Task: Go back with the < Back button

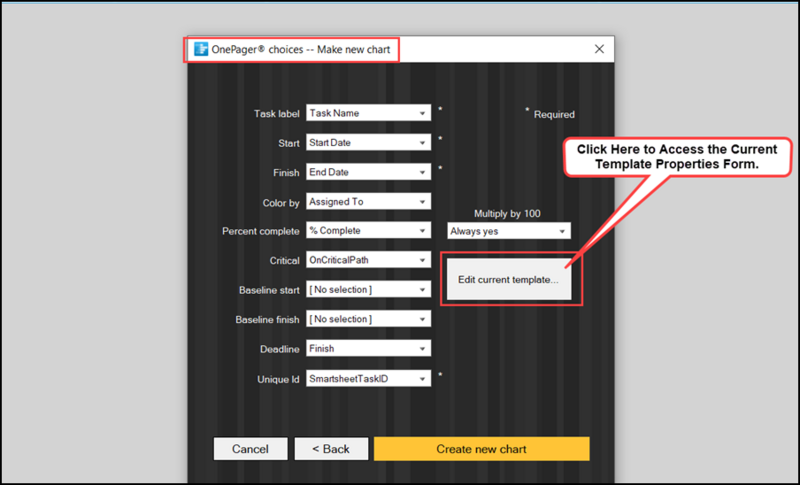Action: 331,449
